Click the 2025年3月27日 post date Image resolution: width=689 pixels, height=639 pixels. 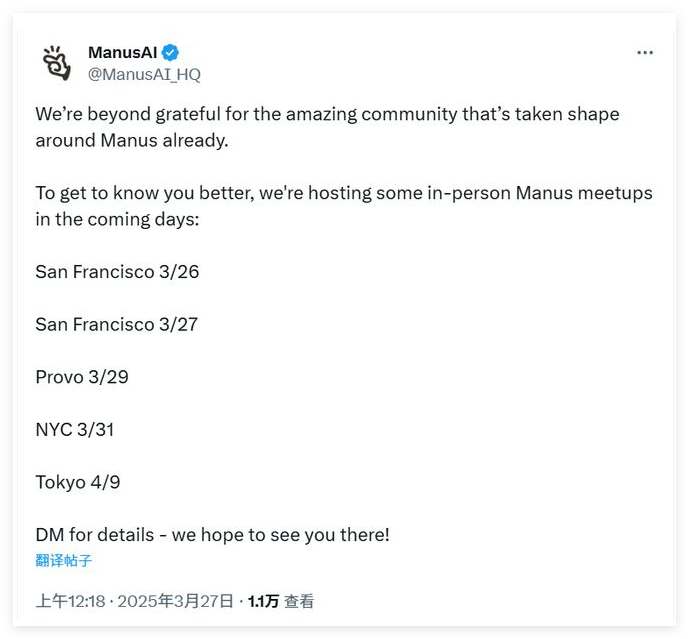(x=175, y=601)
